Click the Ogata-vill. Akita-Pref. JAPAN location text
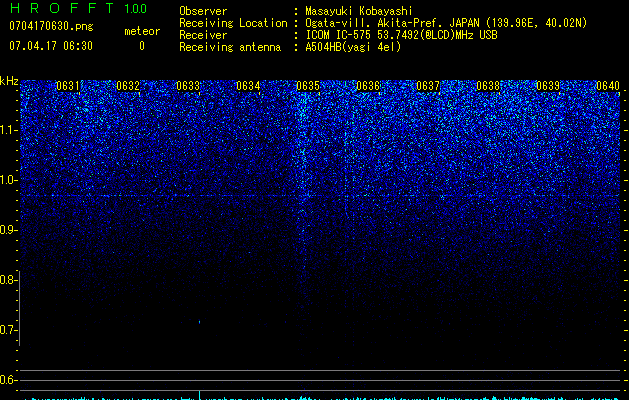629x400 pixels. (x=446, y=23)
